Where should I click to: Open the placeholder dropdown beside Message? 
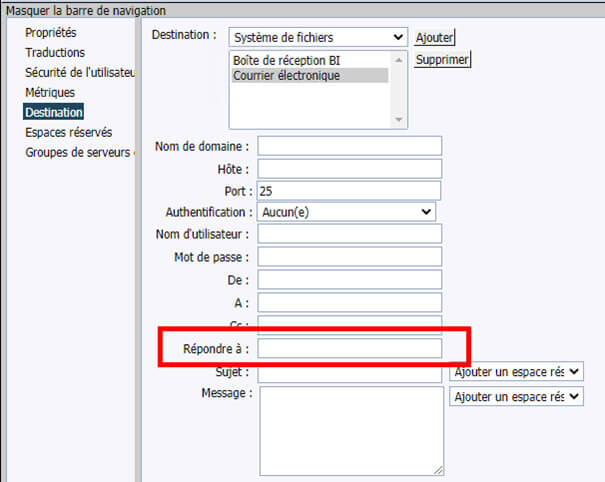pyautogui.click(x=516, y=397)
